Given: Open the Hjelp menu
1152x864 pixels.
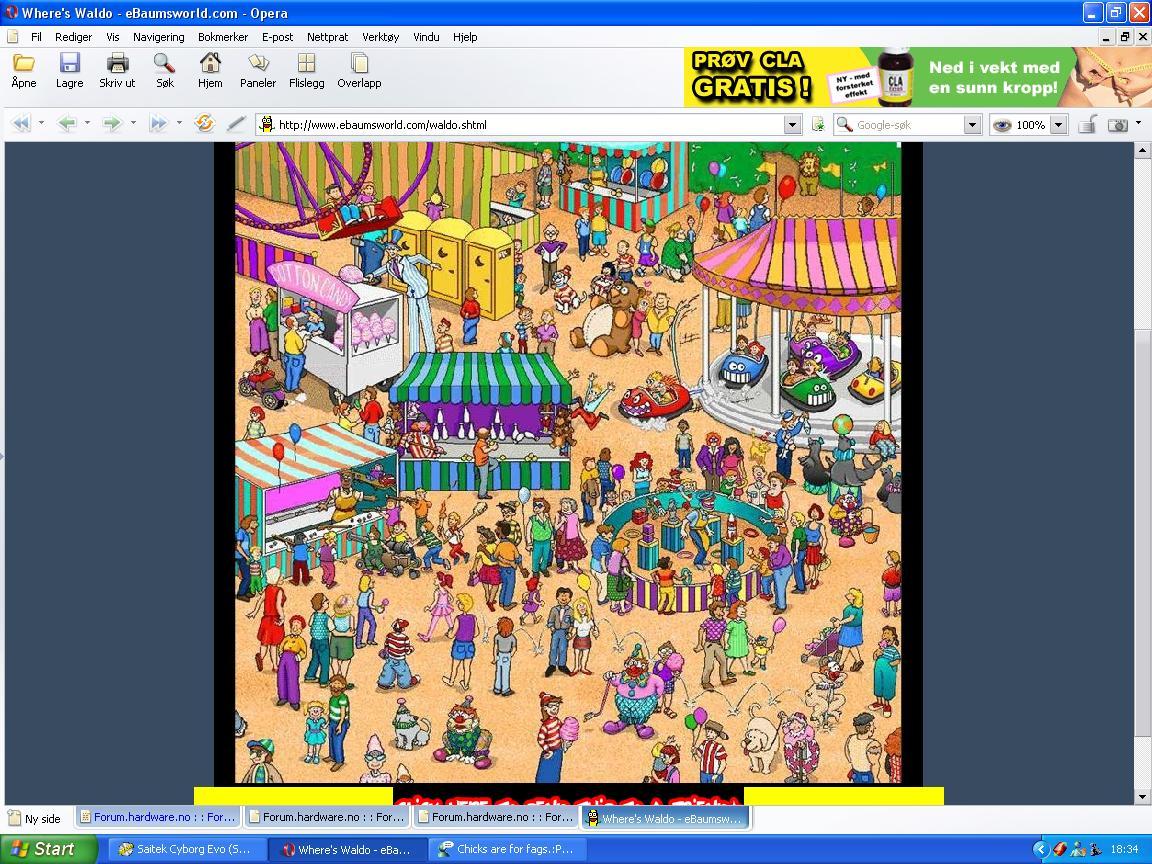Looking at the screenshot, I should (465, 37).
